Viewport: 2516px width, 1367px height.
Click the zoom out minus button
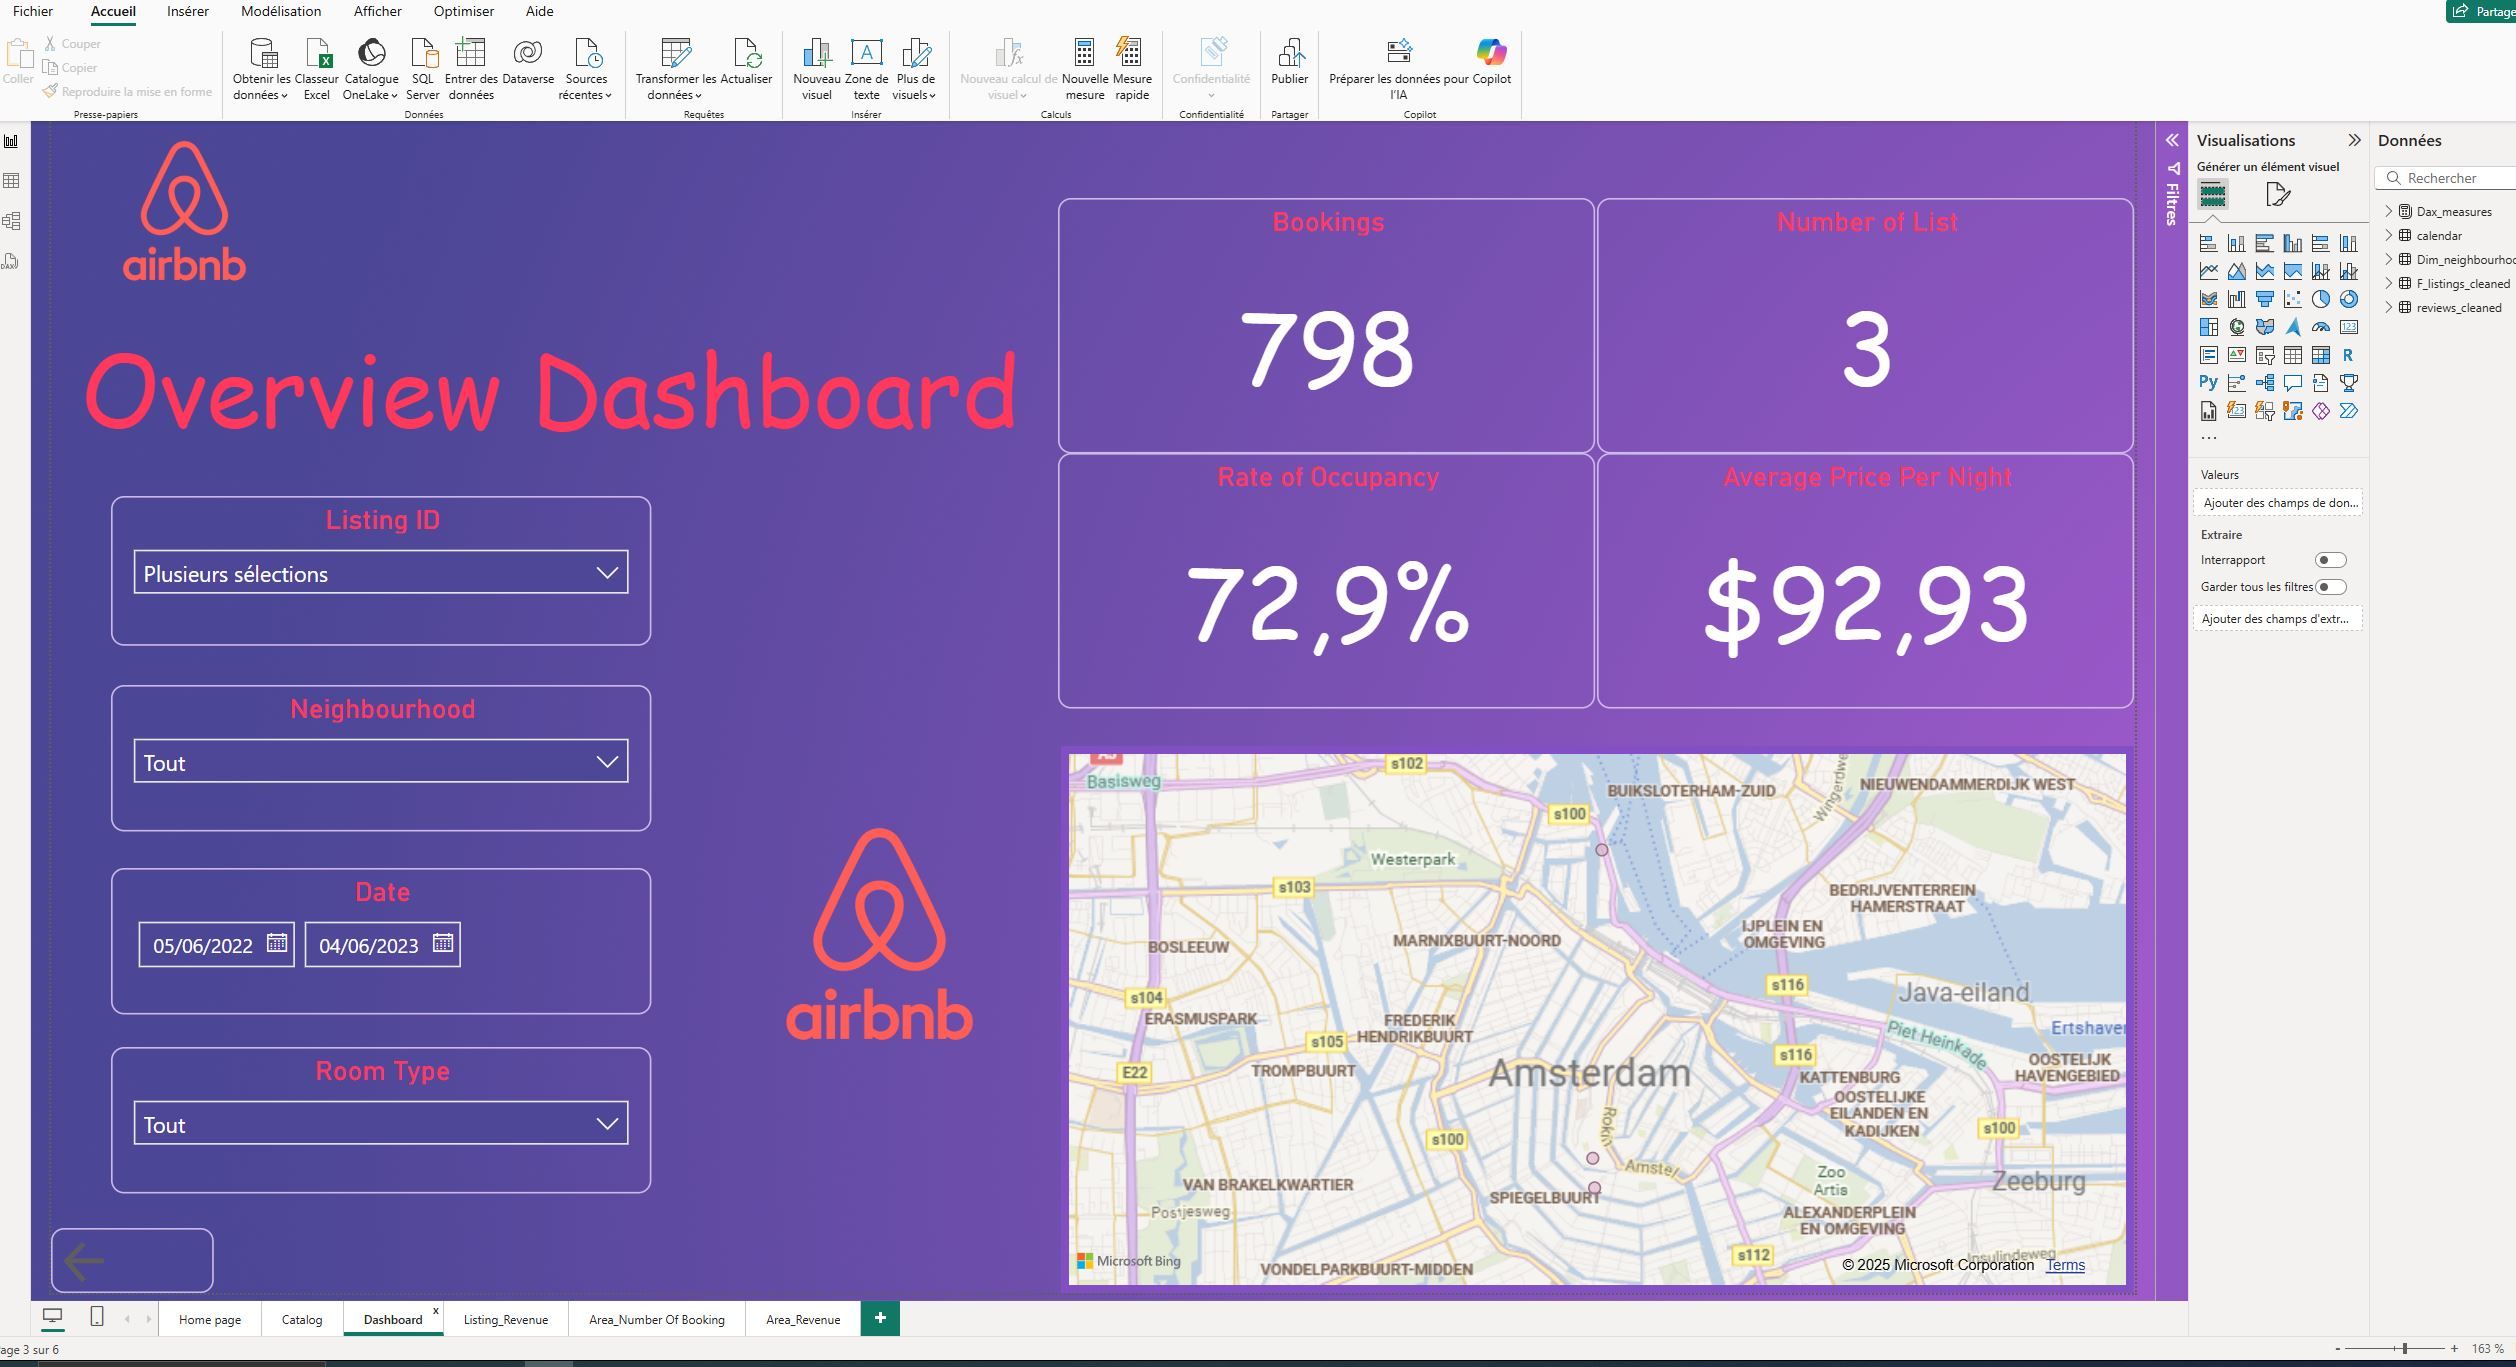[2338, 1349]
